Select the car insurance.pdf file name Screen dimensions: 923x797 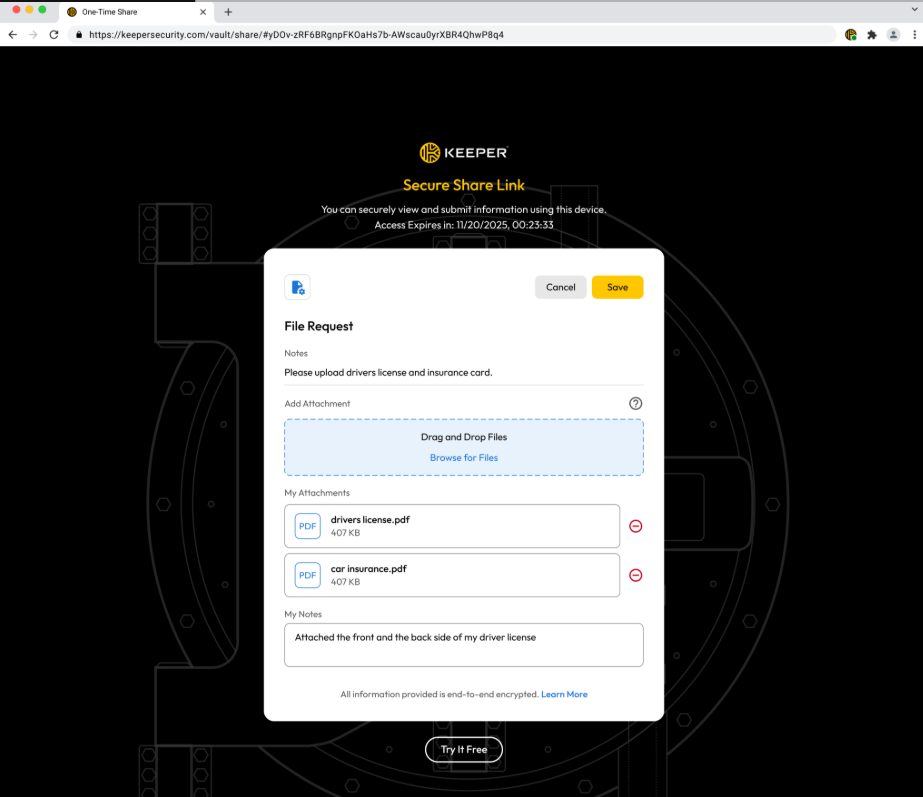tap(368, 569)
